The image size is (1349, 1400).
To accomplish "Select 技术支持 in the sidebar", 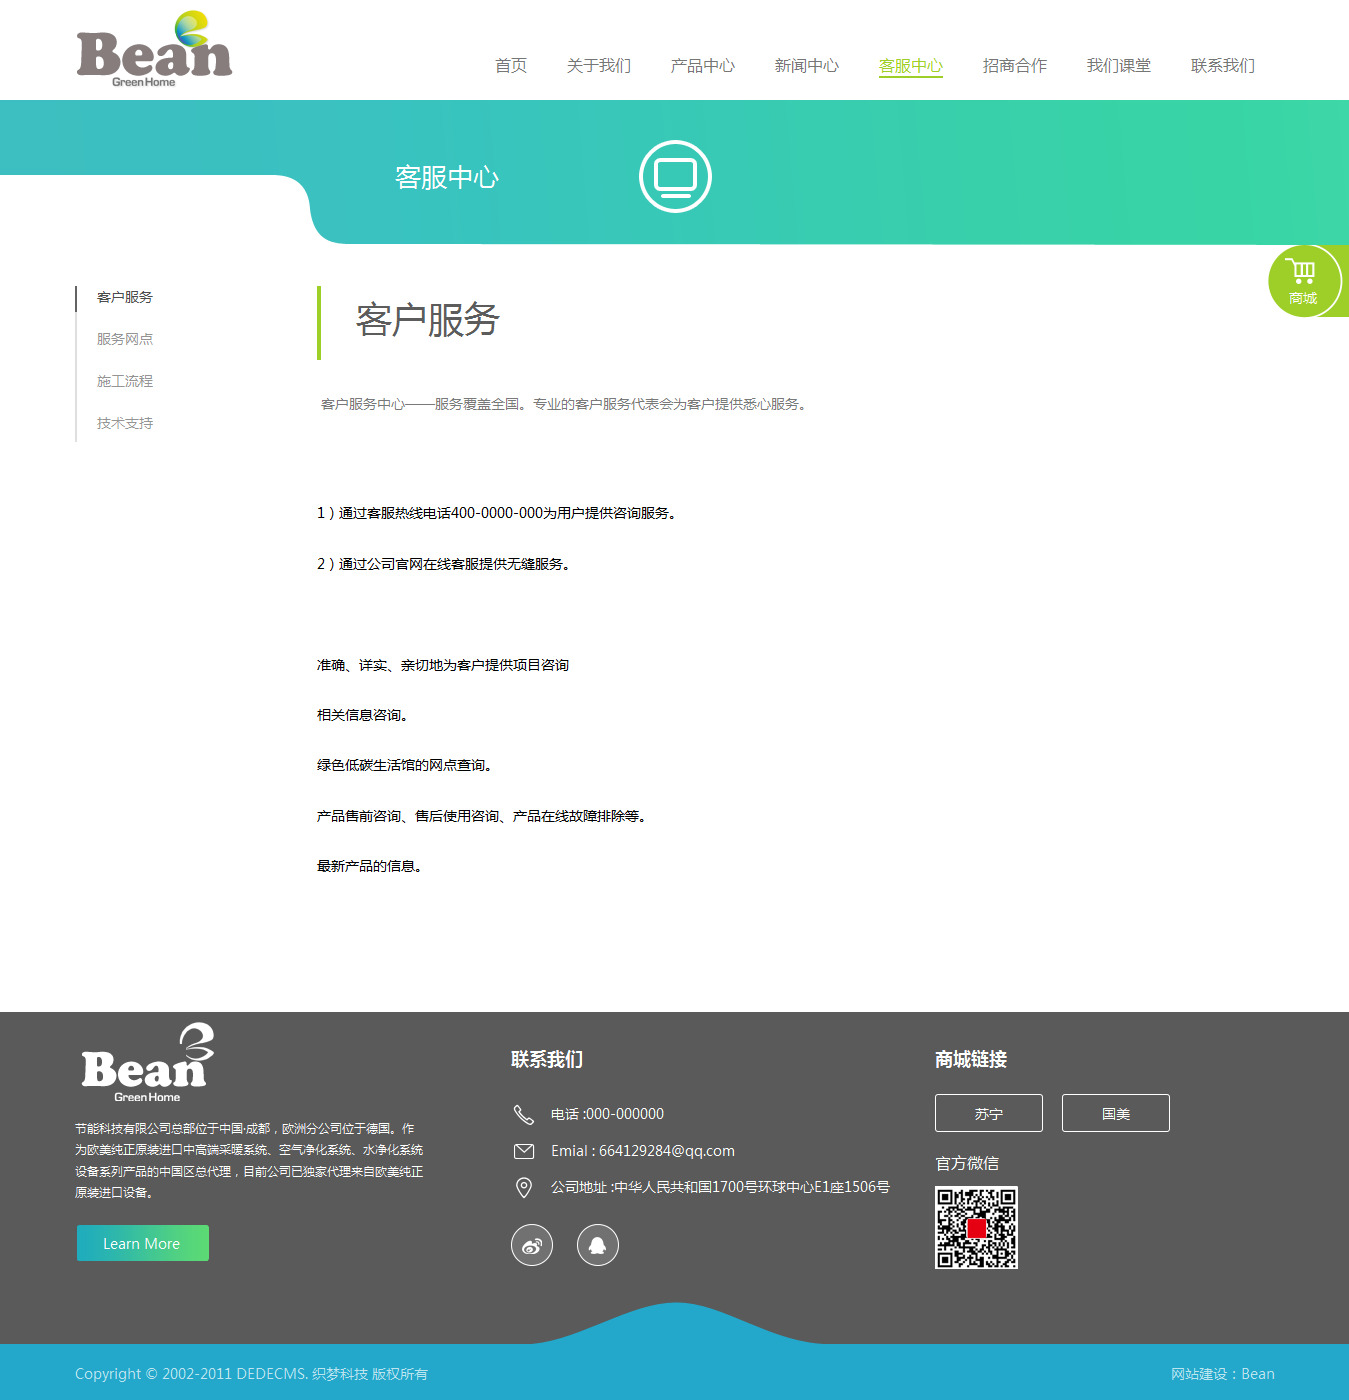I will (x=125, y=423).
